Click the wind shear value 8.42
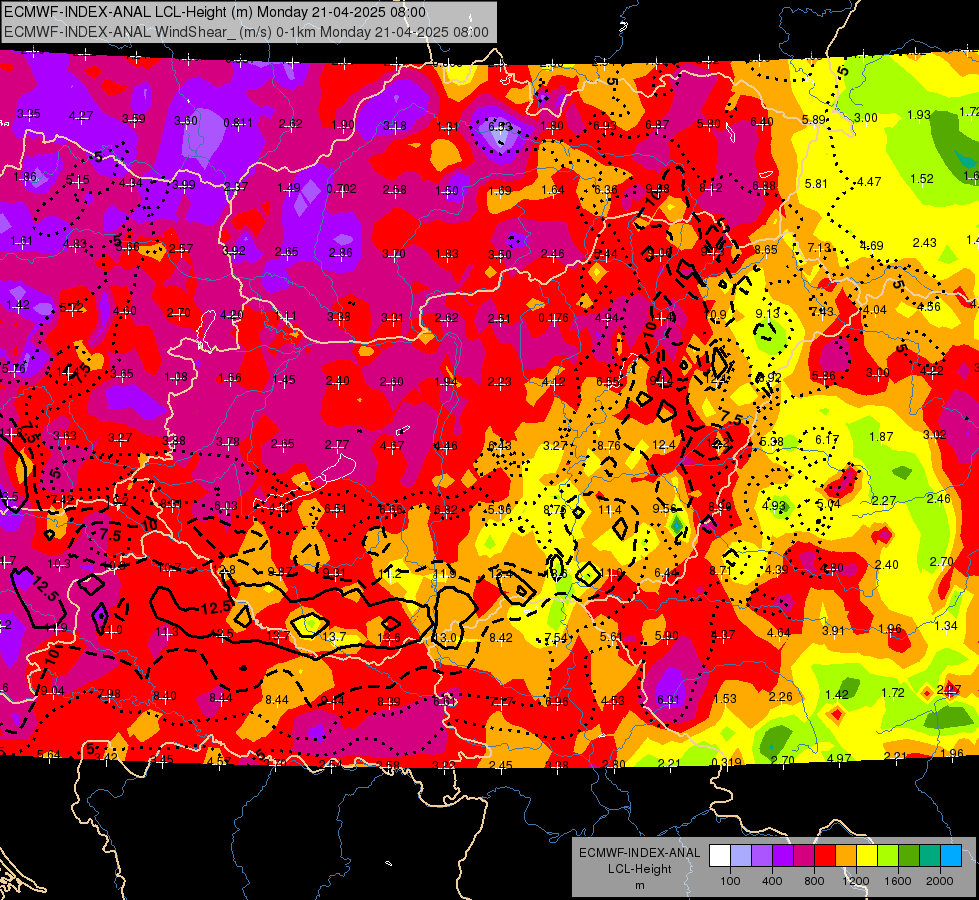The image size is (979, 900). 501,638
